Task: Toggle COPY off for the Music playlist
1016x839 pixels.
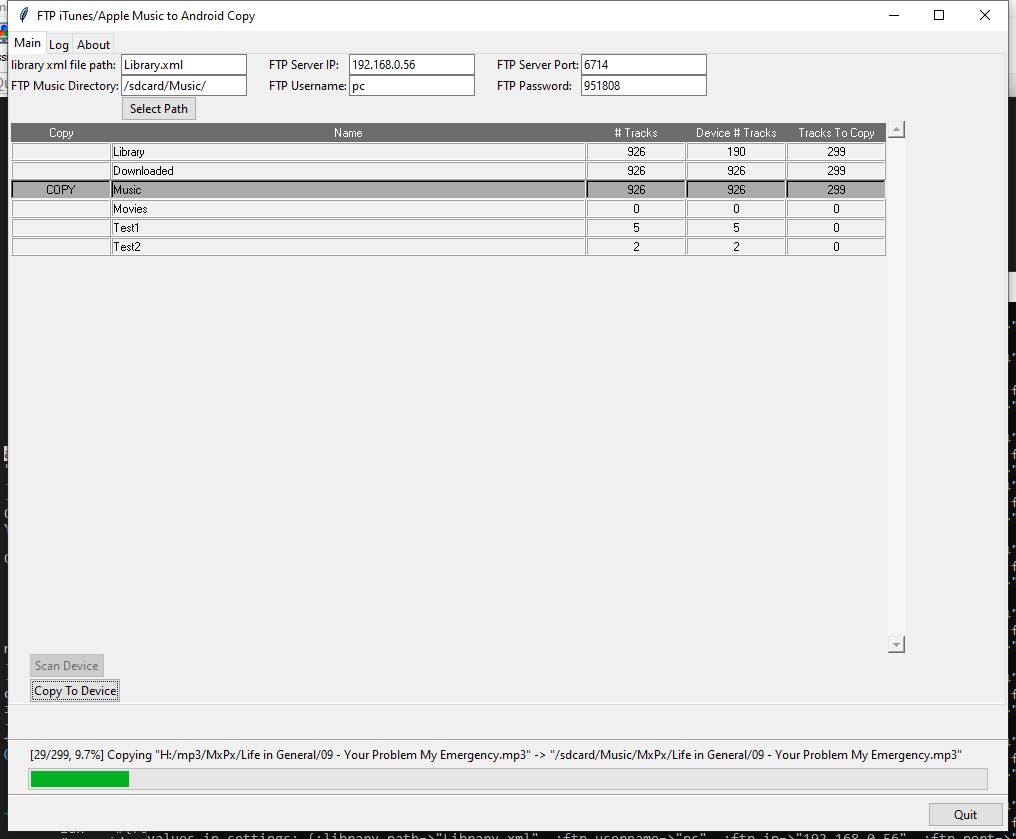Action: pyautogui.click(x=60, y=189)
